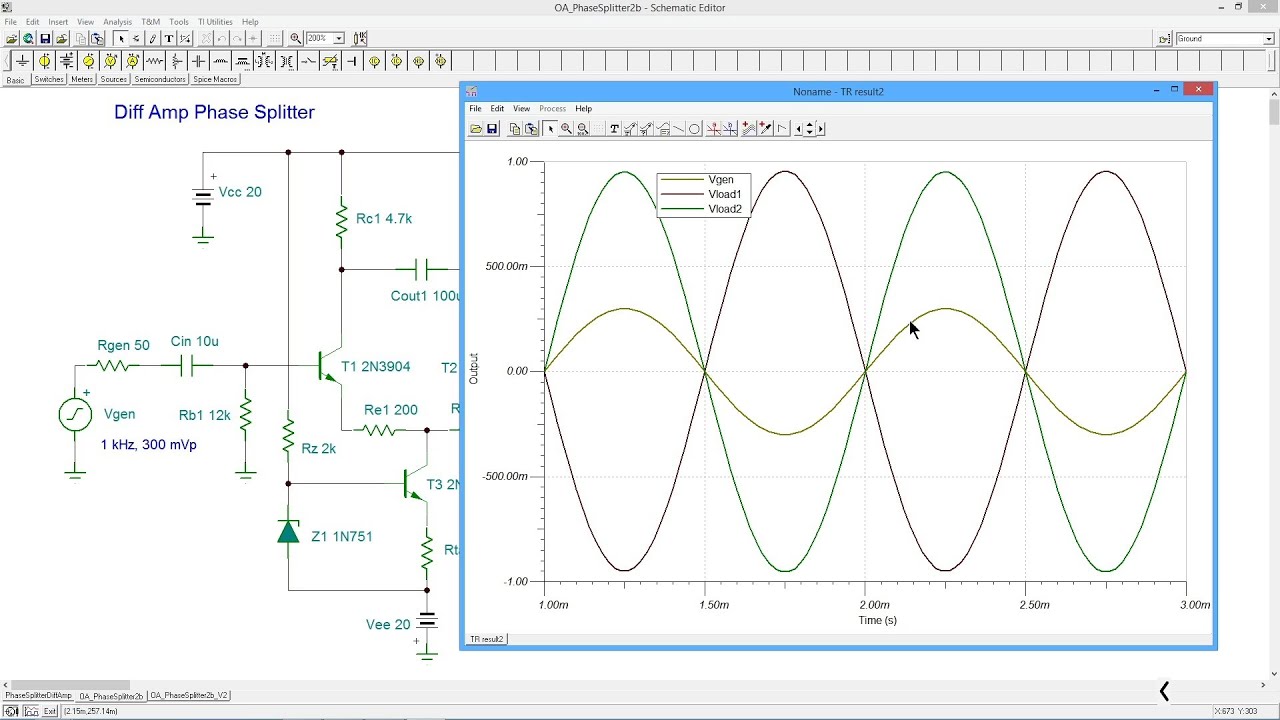The width and height of the screenshot is (1280, 720).
Task: Open the Semiconductors component tab
Action: coord(160,79)
